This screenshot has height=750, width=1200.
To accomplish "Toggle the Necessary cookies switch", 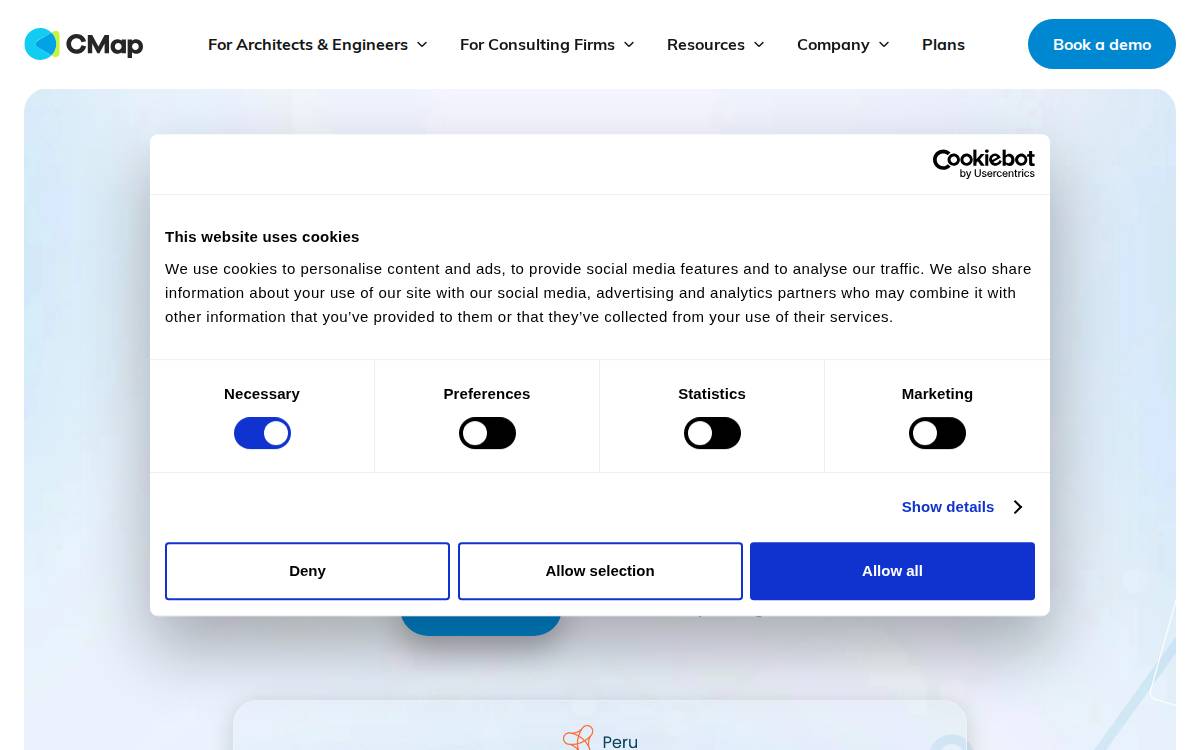I will [x=262, y=433].
